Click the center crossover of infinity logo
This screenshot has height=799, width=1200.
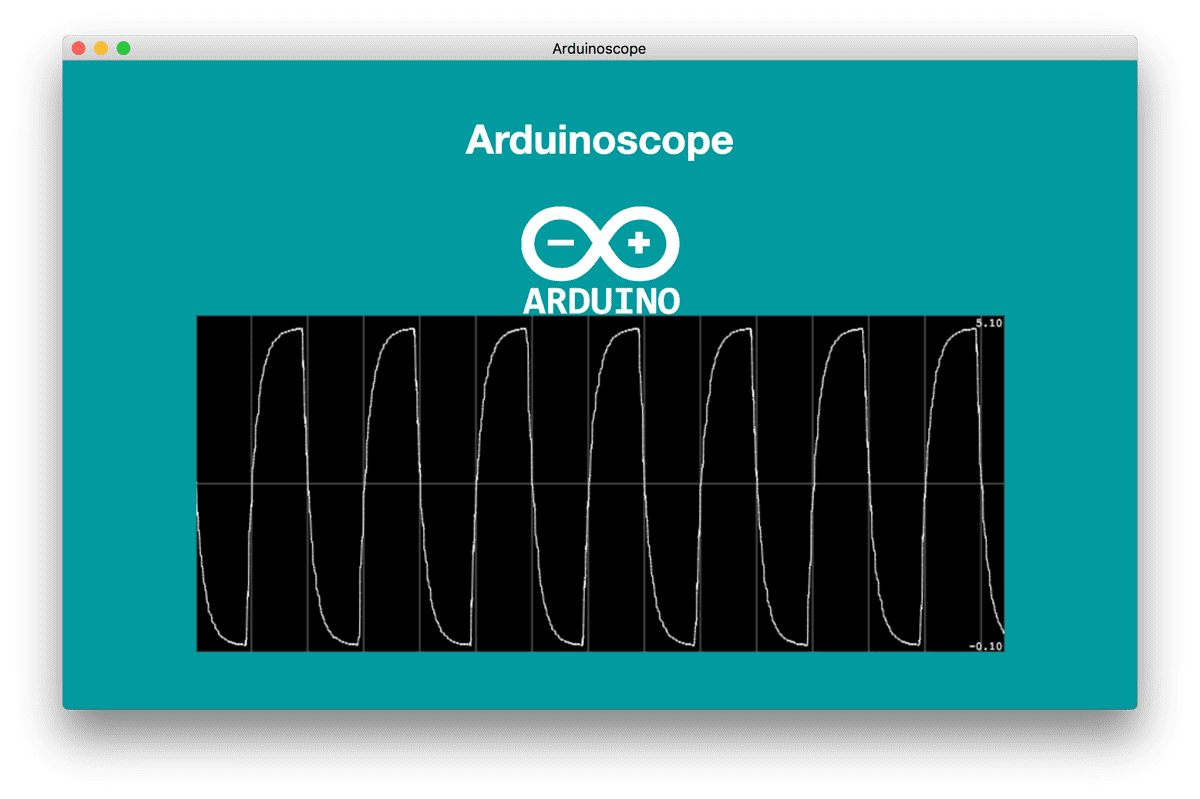point(600,243)
